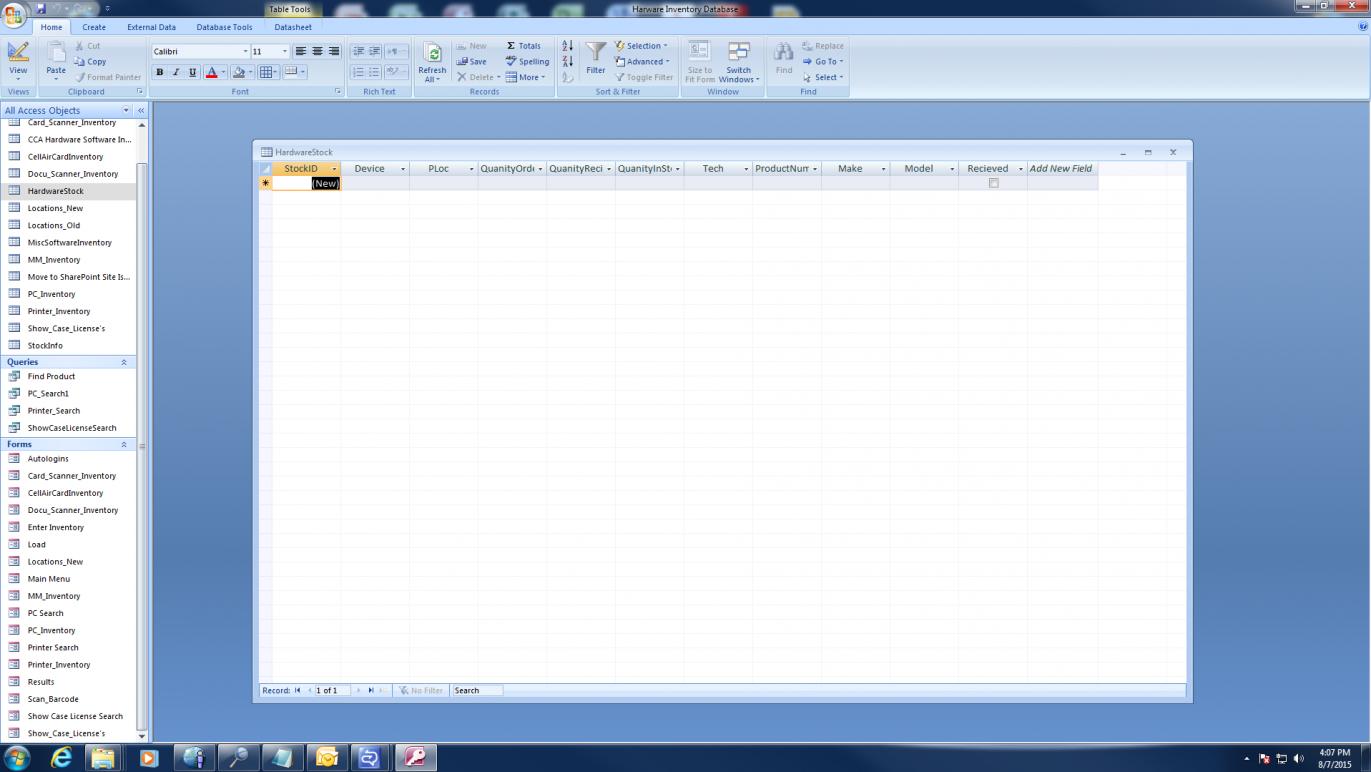Expand the Advanced filter dropdown
This screenshot has width=1371, height=772.
point(642,61)
